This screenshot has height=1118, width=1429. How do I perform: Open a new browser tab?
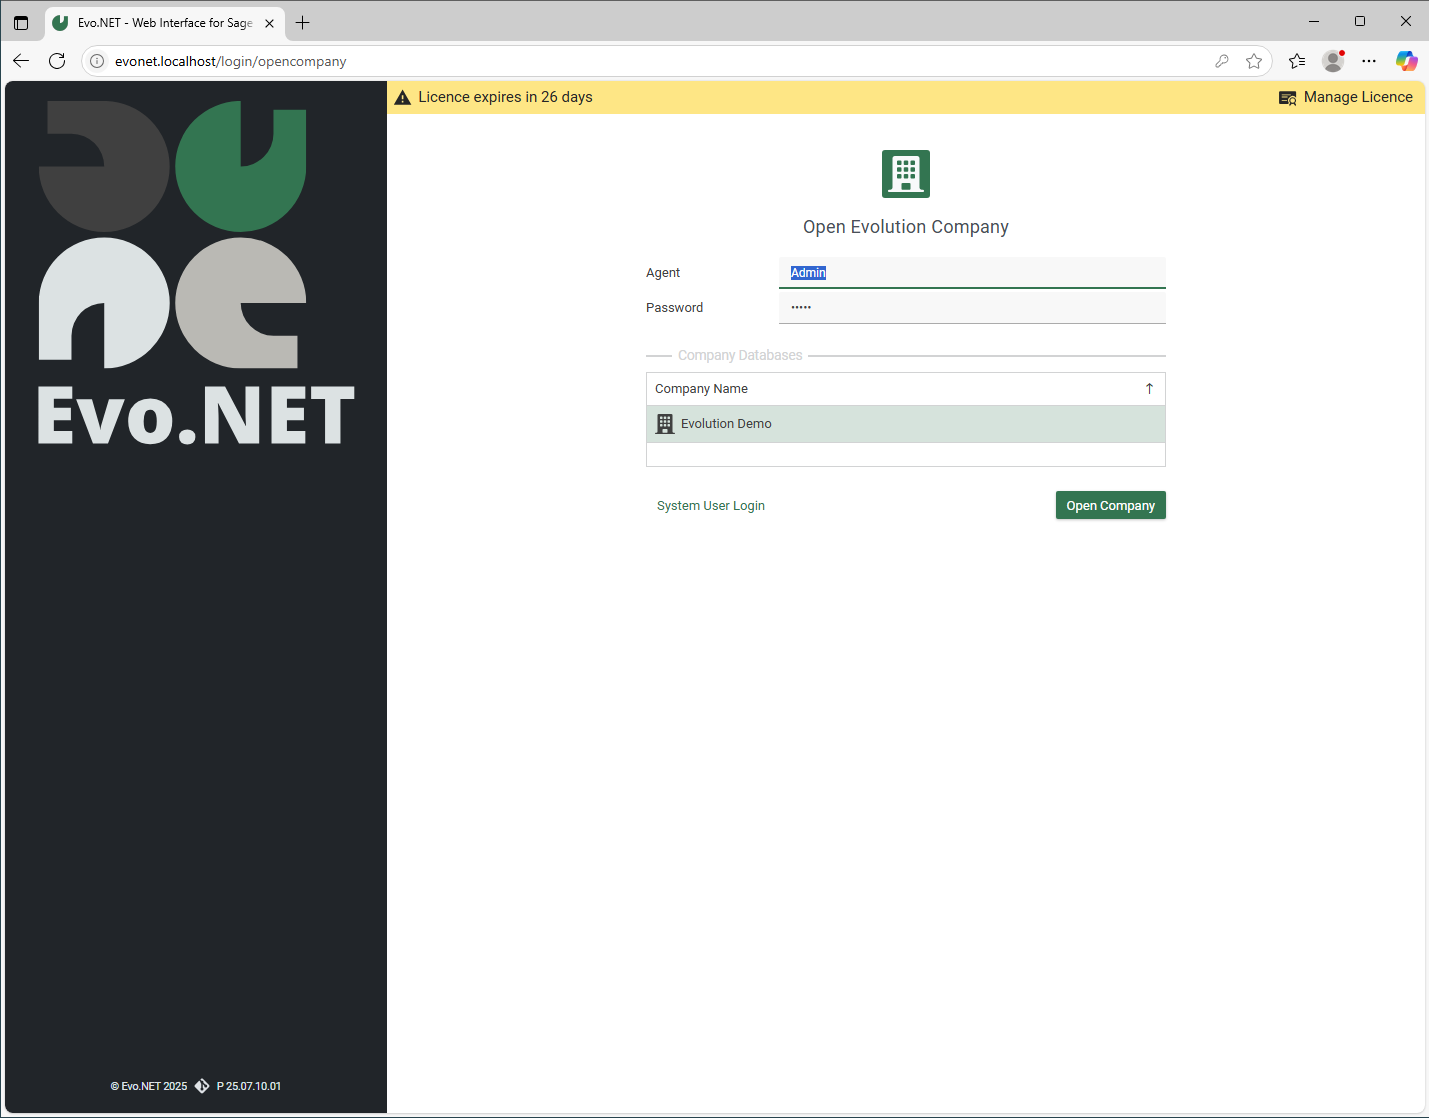303,22
